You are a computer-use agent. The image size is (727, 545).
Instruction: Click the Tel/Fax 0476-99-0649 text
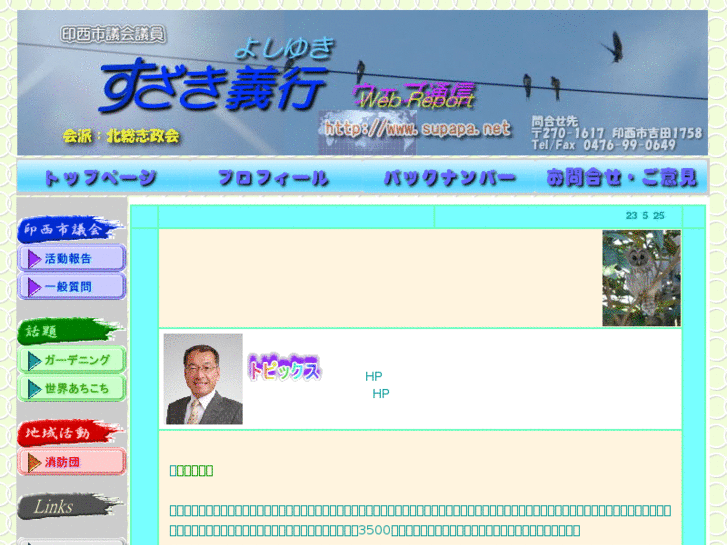[x=603, y=145]
